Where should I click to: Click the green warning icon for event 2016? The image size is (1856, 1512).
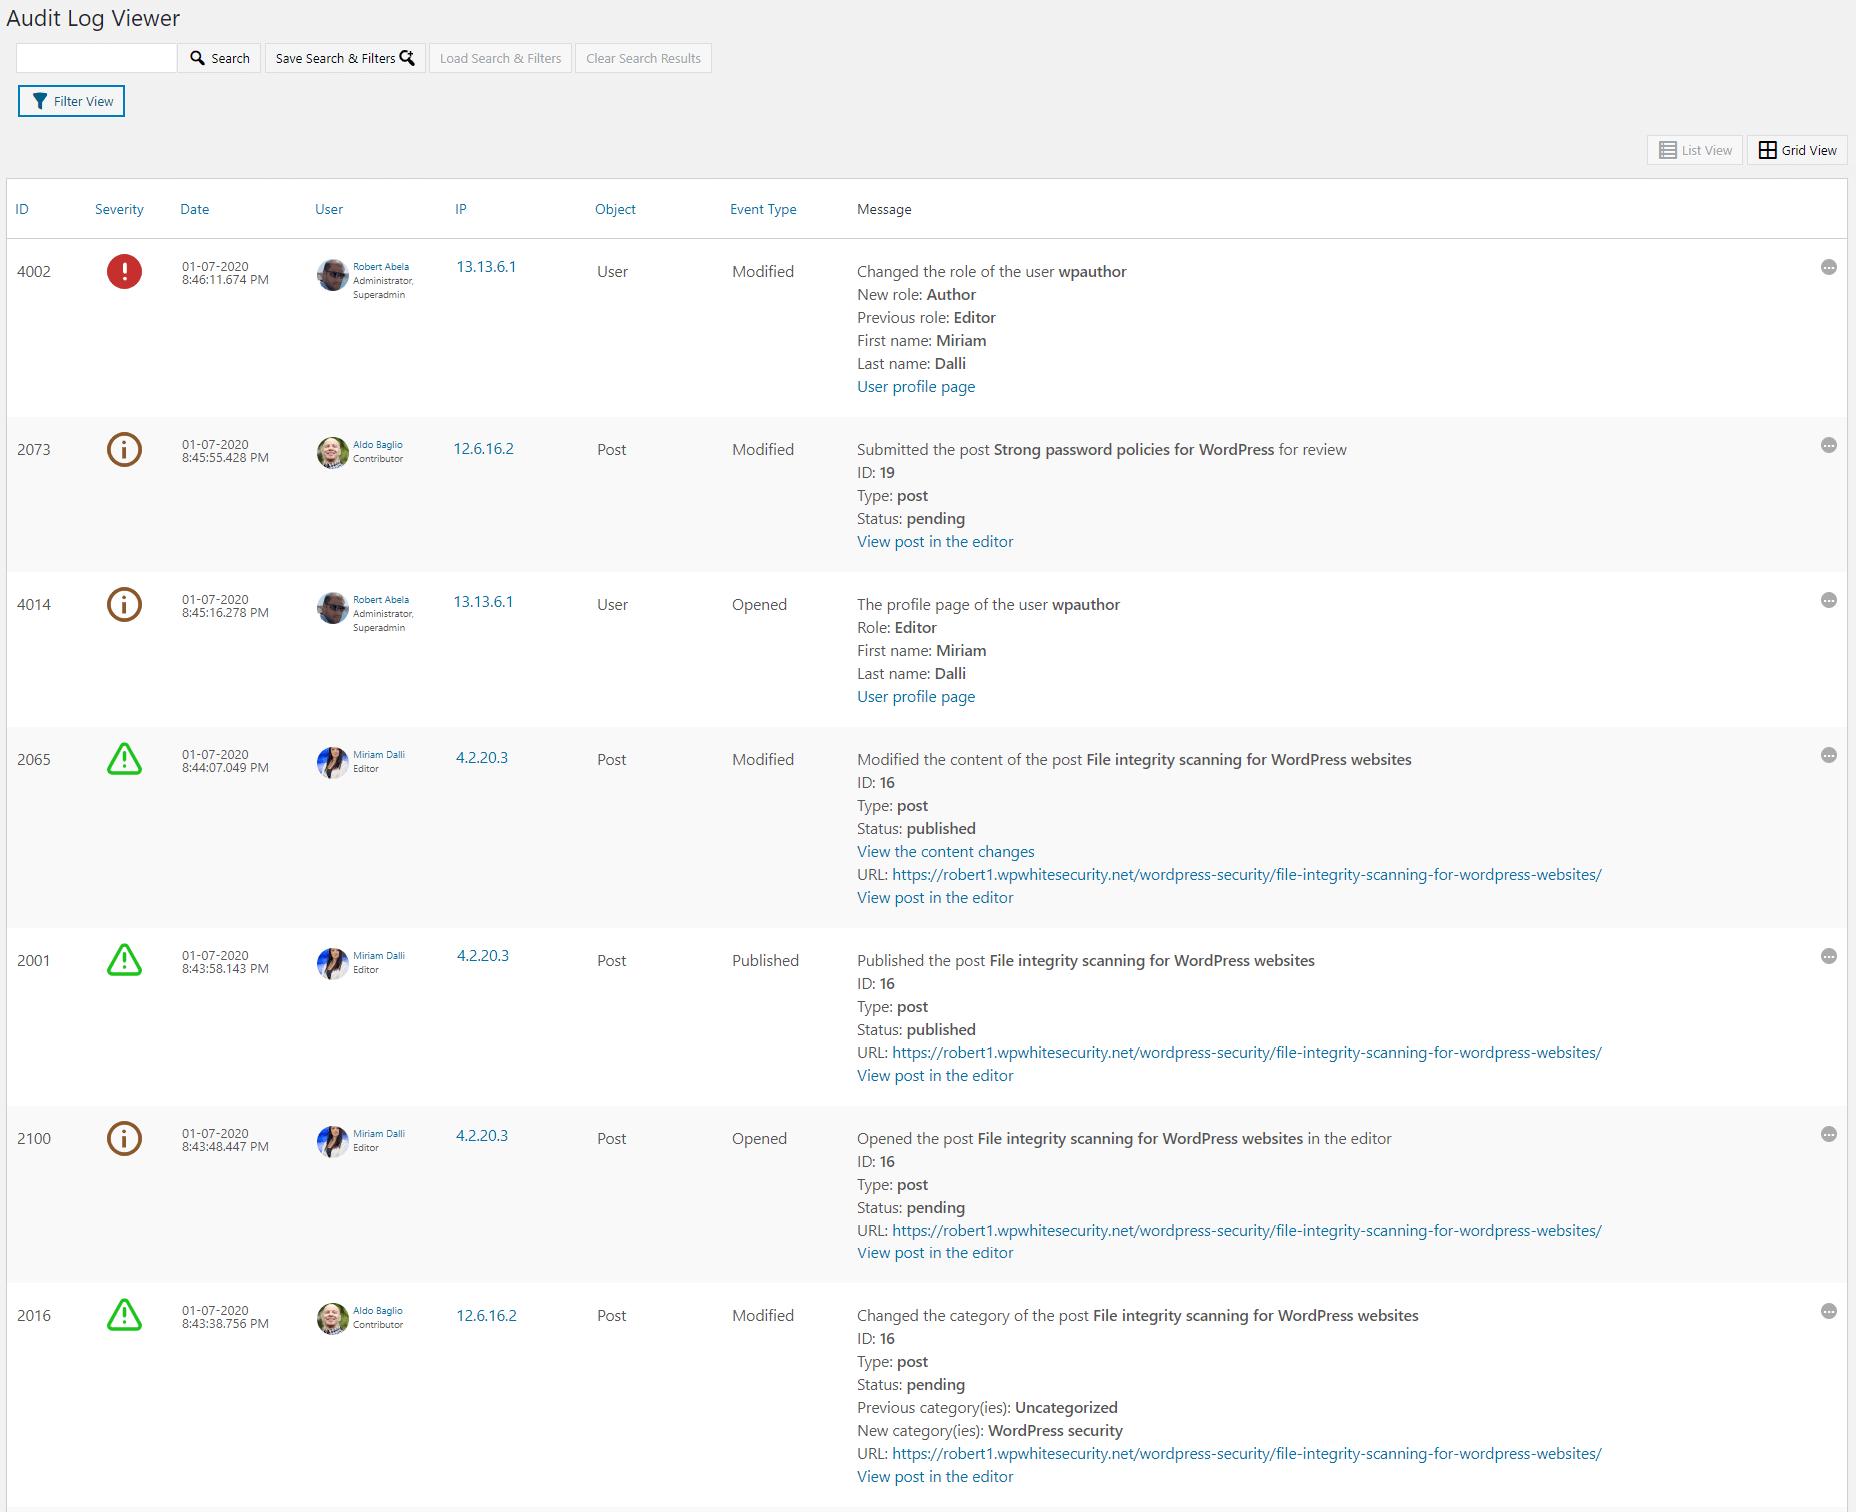124,1315
